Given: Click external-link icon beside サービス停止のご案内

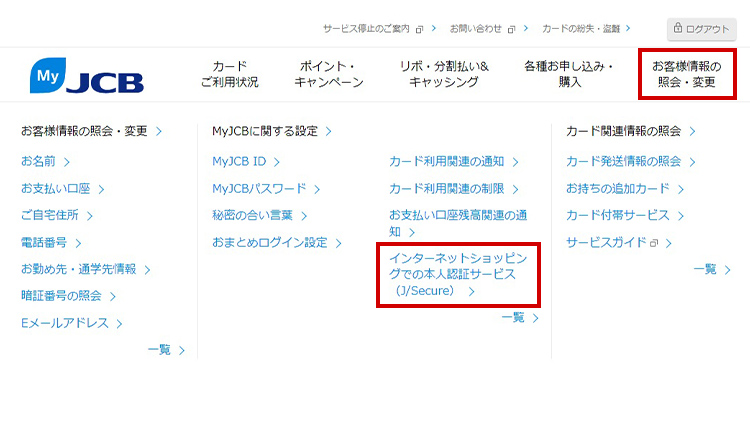Looking at the screenshot, I should [419, 30].
